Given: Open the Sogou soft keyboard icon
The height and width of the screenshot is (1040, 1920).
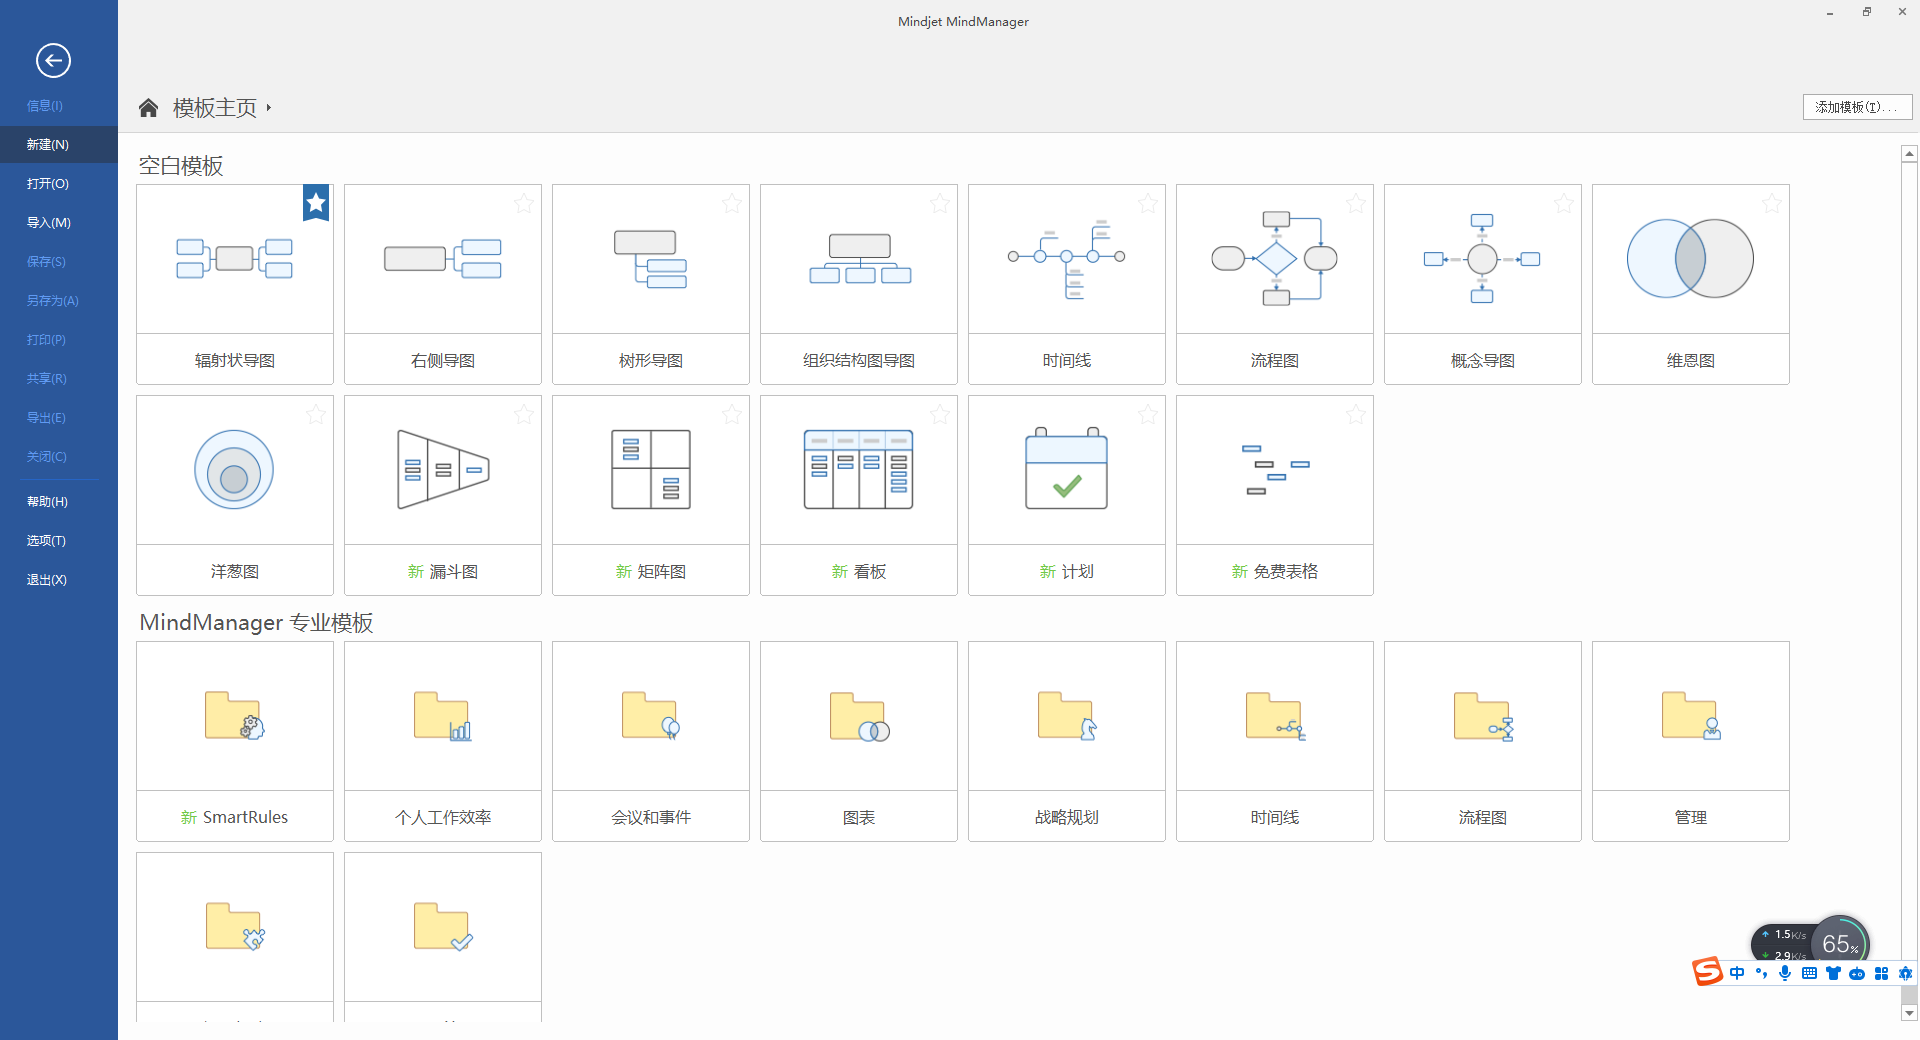Looking at the screenshot, I should 1809,973.
